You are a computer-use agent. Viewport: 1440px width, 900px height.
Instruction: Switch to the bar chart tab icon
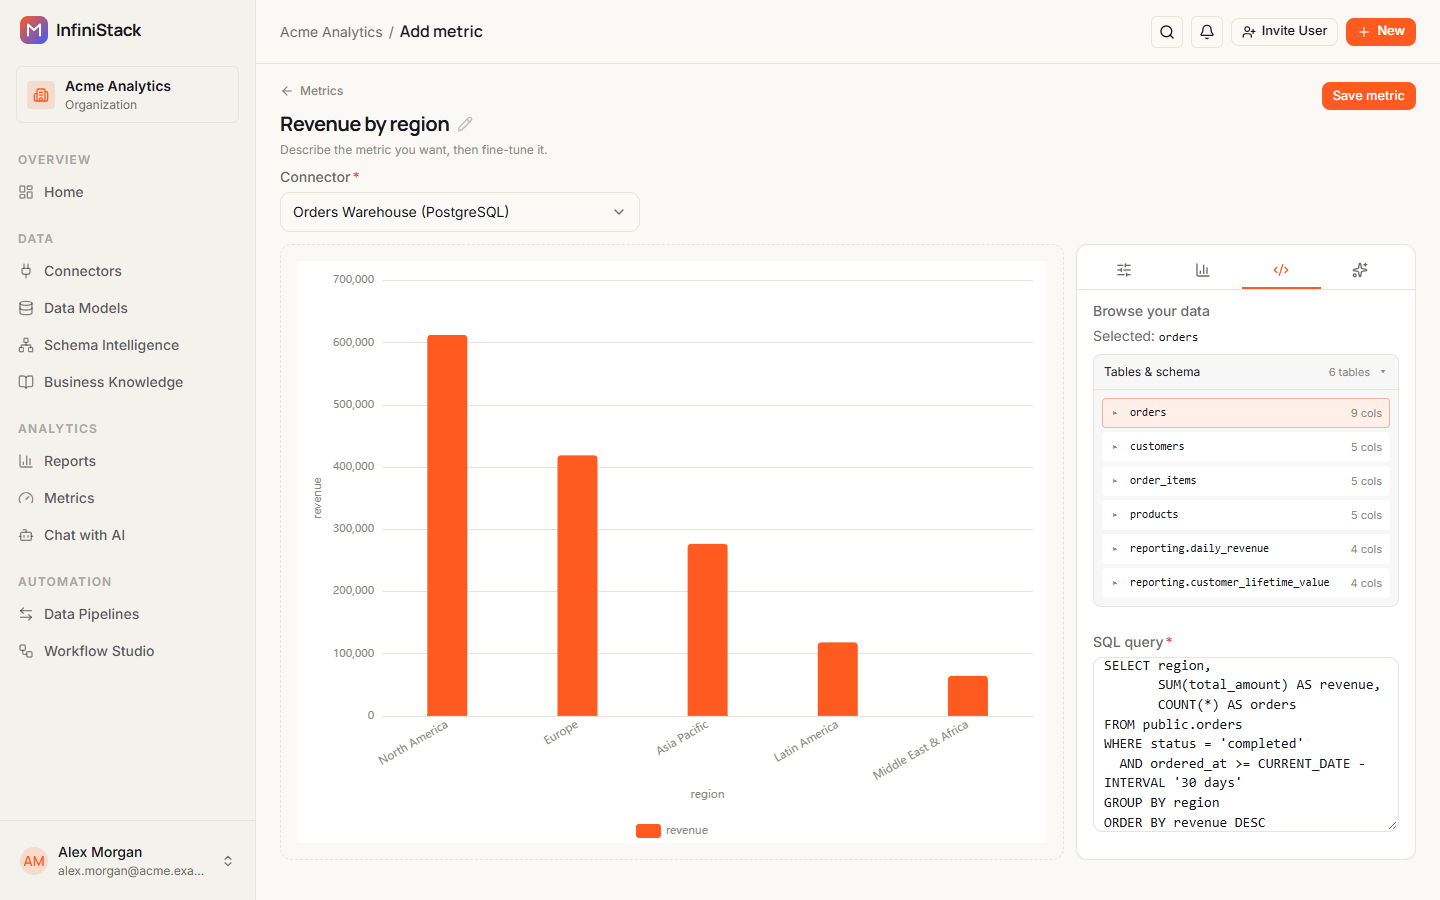coord(1202,270)
